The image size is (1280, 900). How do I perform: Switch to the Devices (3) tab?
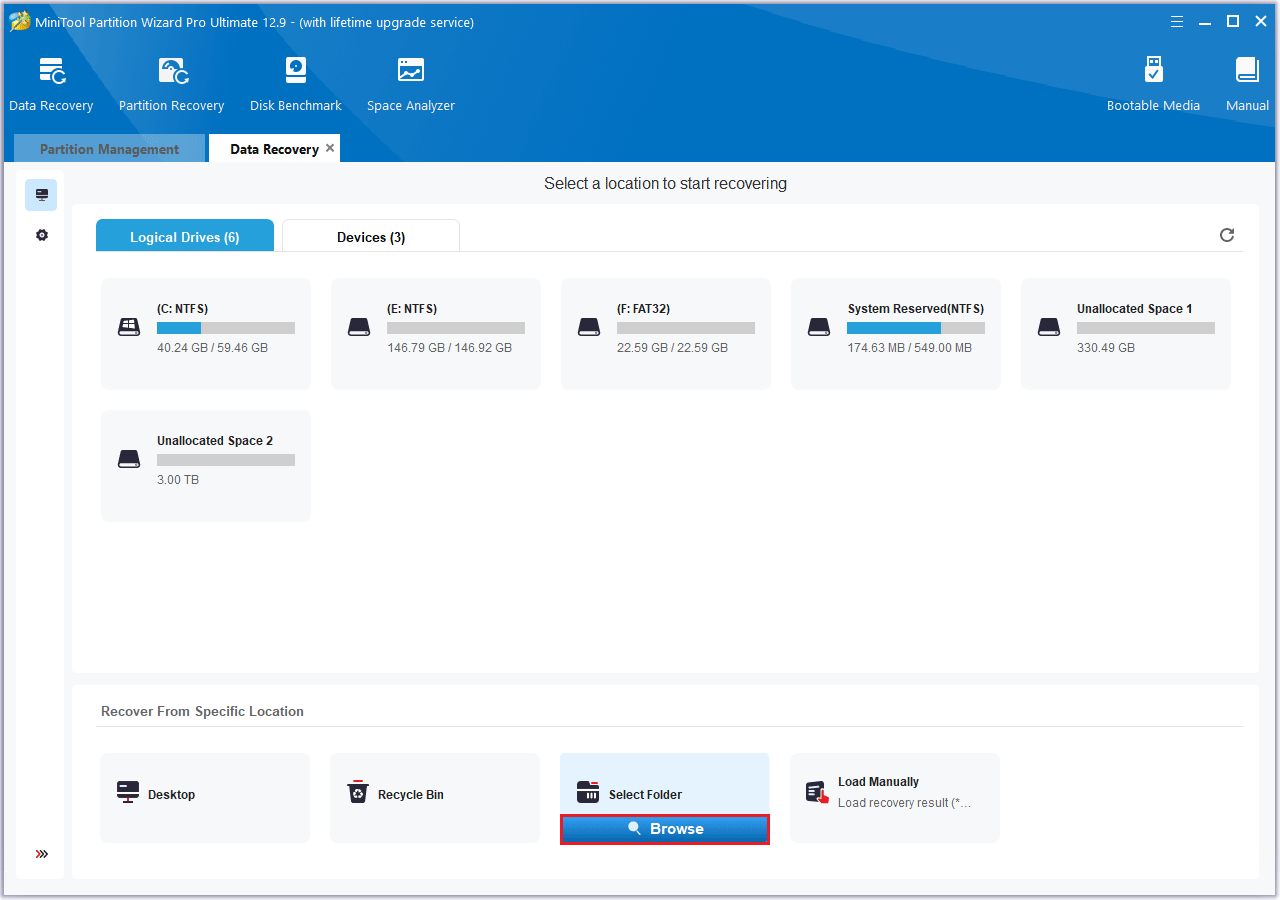pos(371,237)
